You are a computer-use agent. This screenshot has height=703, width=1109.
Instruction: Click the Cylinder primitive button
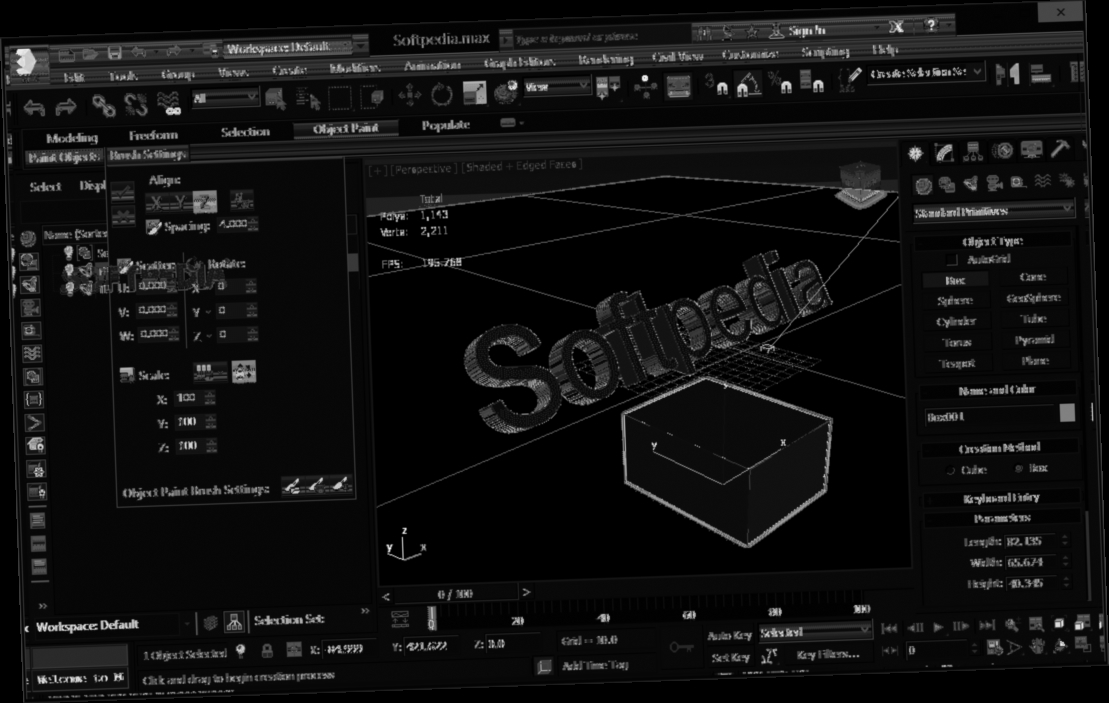pos(956,322)
